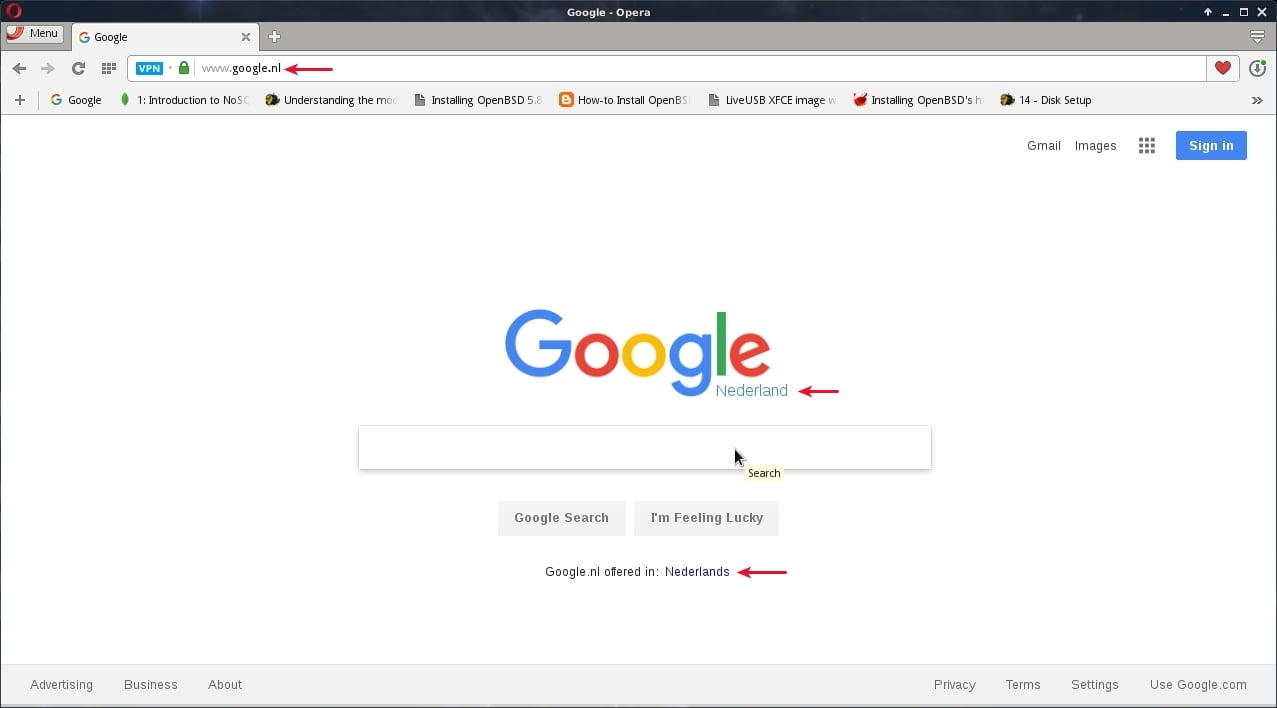
Task: Close the Google tab
Action: pos(246,37)
